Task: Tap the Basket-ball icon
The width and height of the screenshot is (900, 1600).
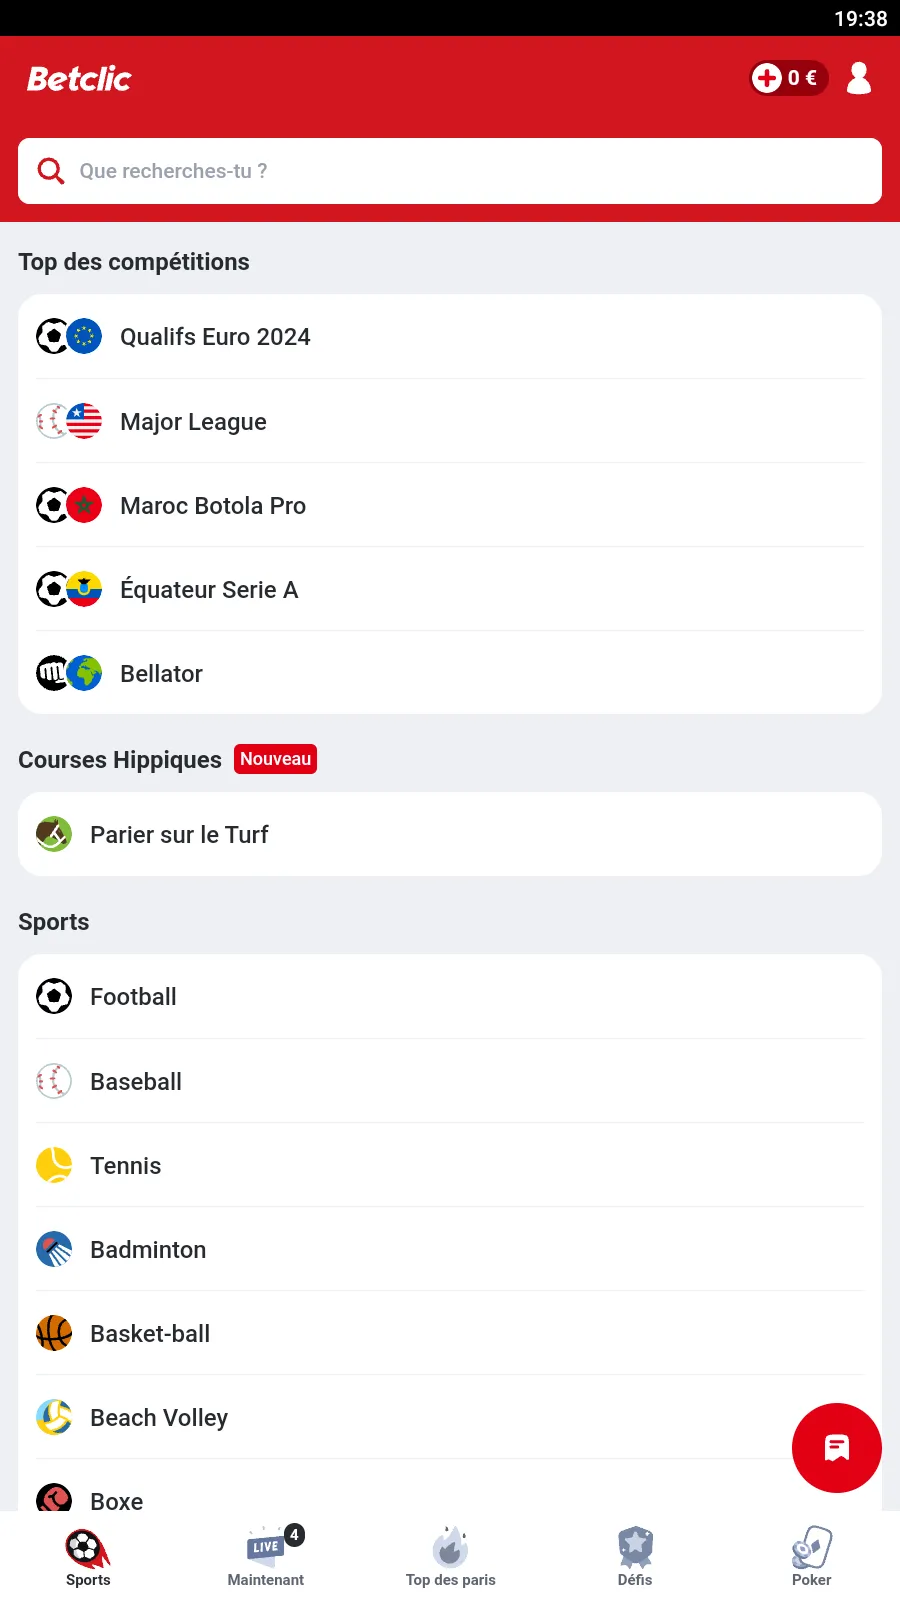Action: 54,1333
